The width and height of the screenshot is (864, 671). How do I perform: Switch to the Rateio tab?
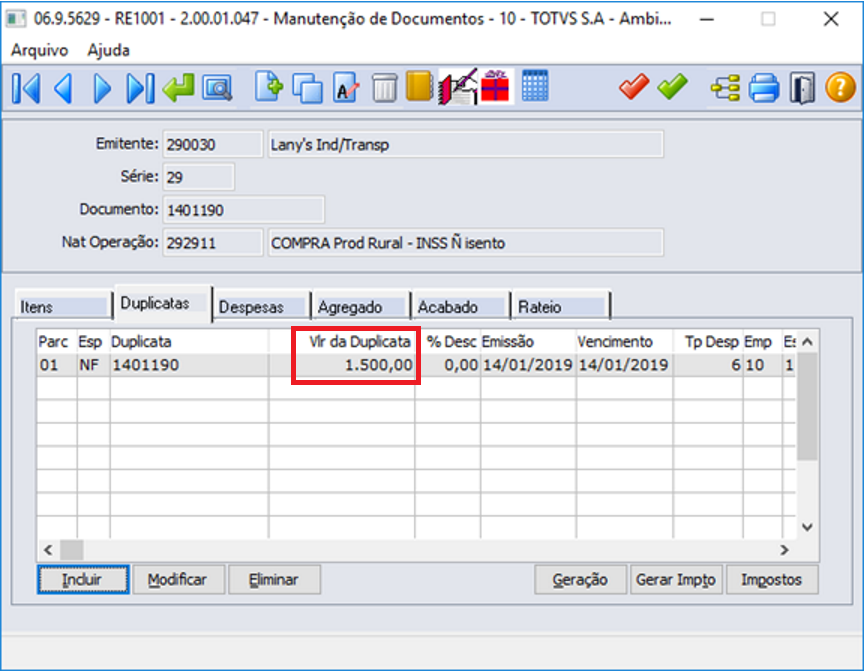pos(561,306)
